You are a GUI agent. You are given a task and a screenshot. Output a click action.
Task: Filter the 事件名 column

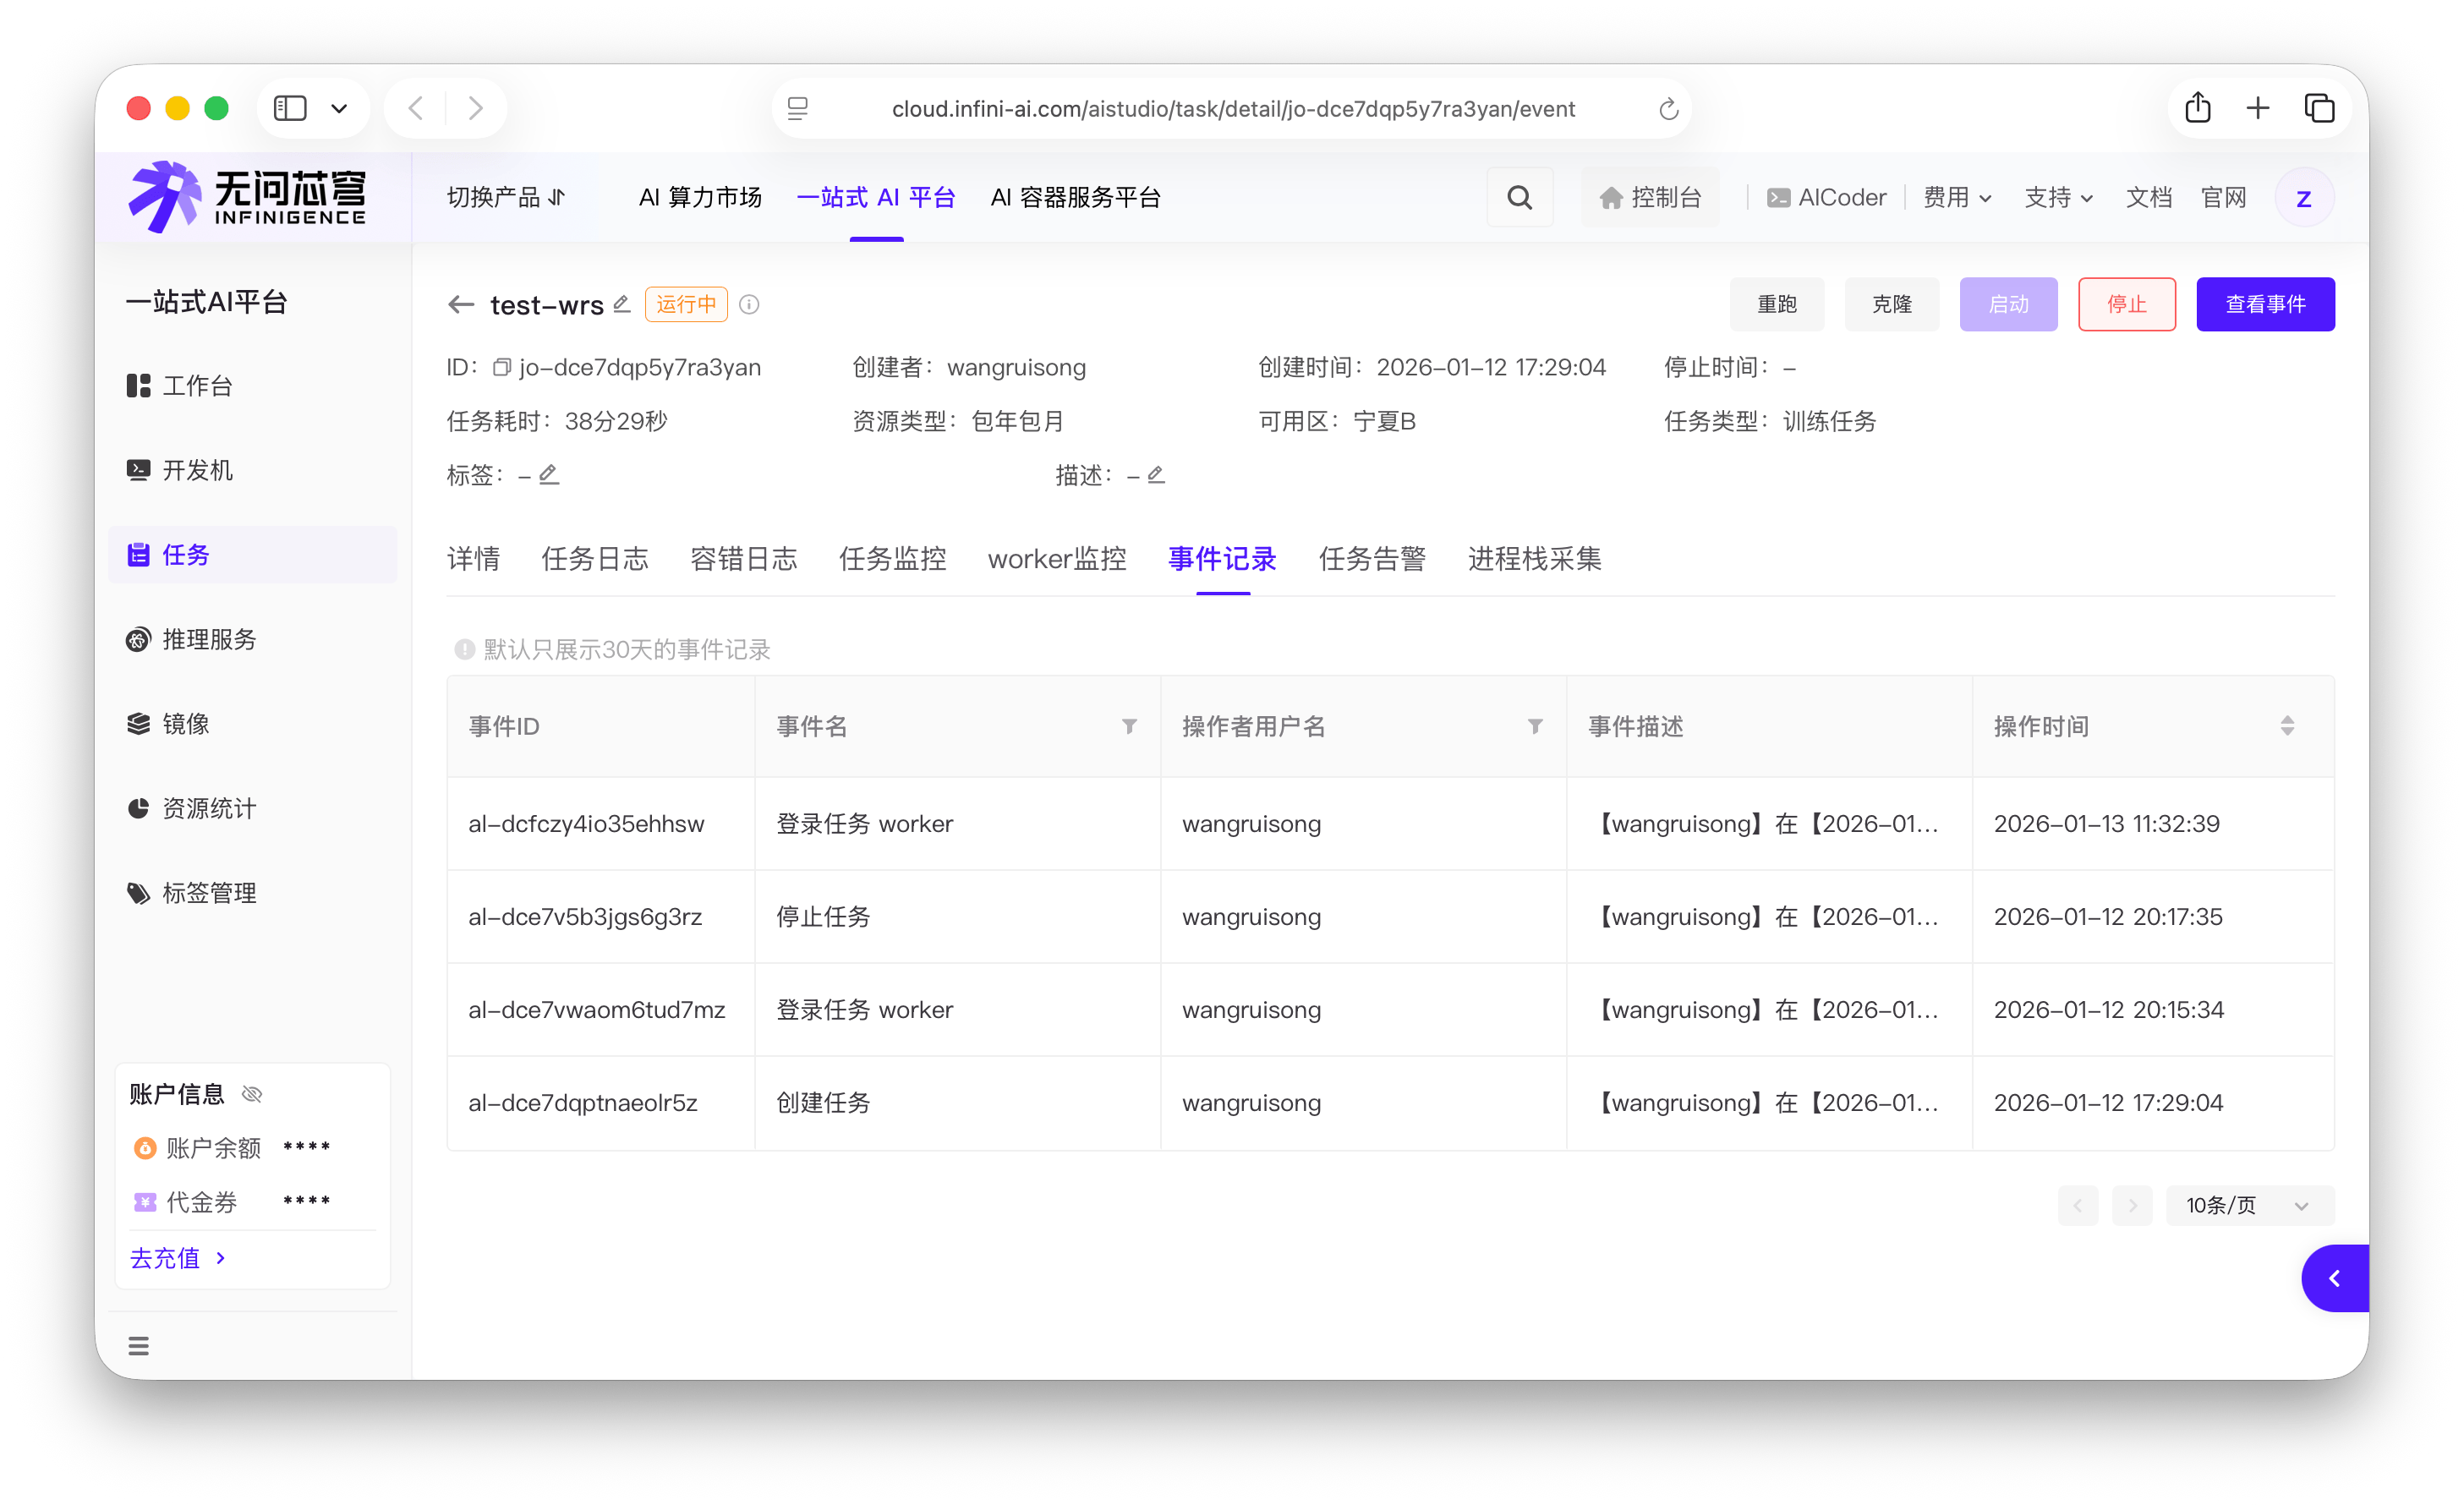click(x=1129, y=726)
